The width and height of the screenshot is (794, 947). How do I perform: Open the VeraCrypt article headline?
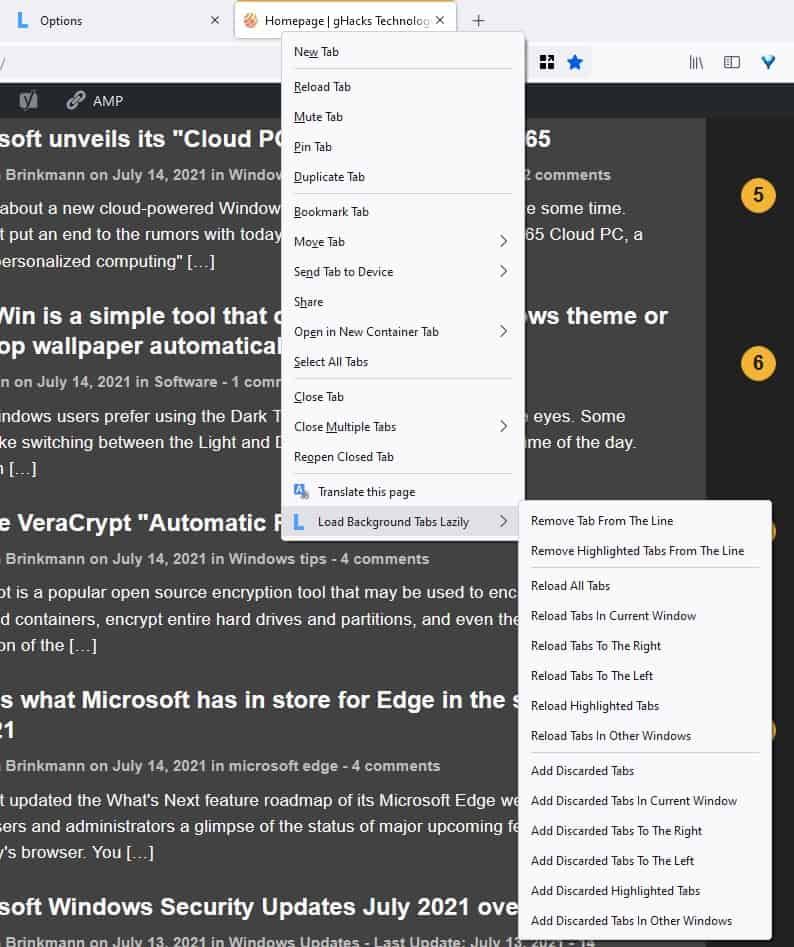tap(141, 523)
